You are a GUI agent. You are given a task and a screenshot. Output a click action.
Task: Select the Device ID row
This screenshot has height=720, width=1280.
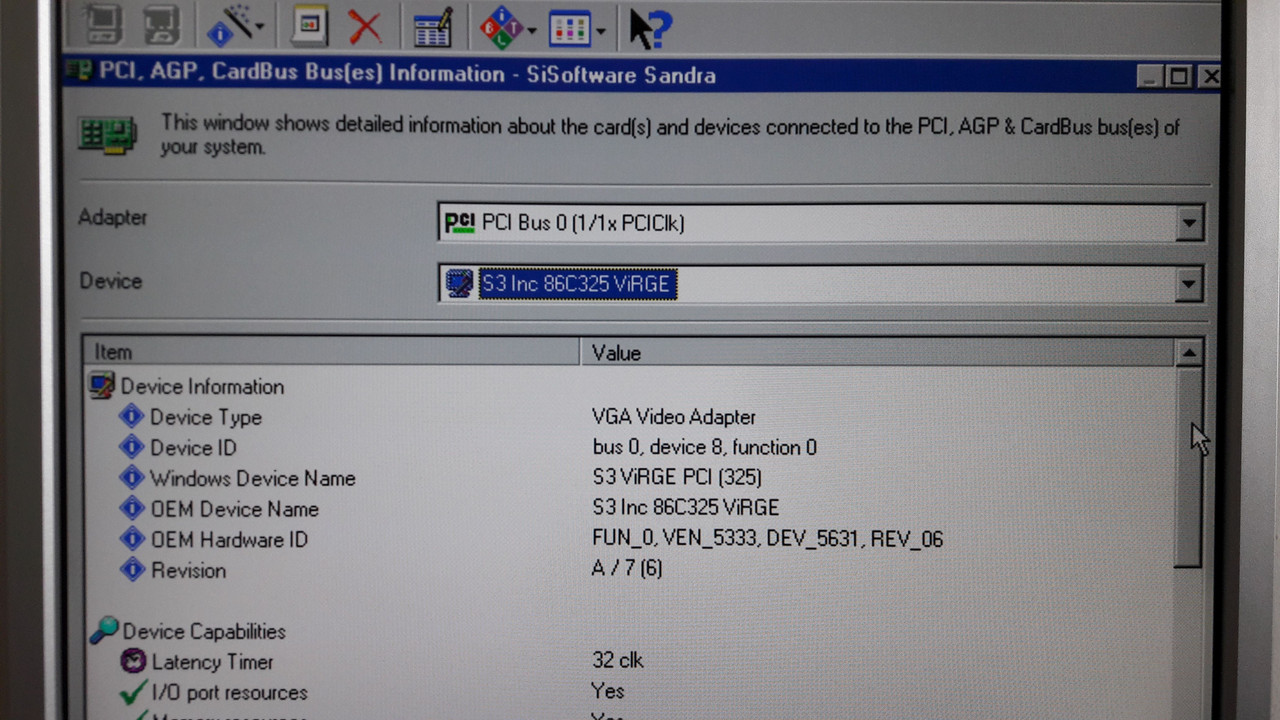point(630,447)
